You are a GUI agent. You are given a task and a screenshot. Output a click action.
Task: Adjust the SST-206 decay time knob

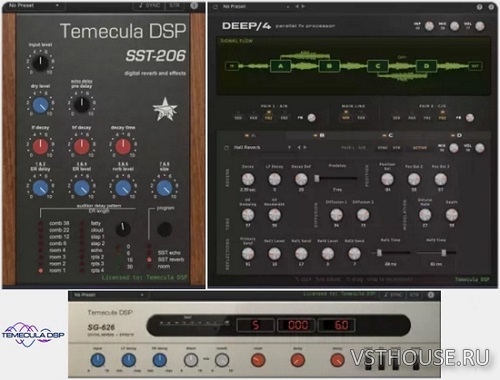[x=123, y=146]
